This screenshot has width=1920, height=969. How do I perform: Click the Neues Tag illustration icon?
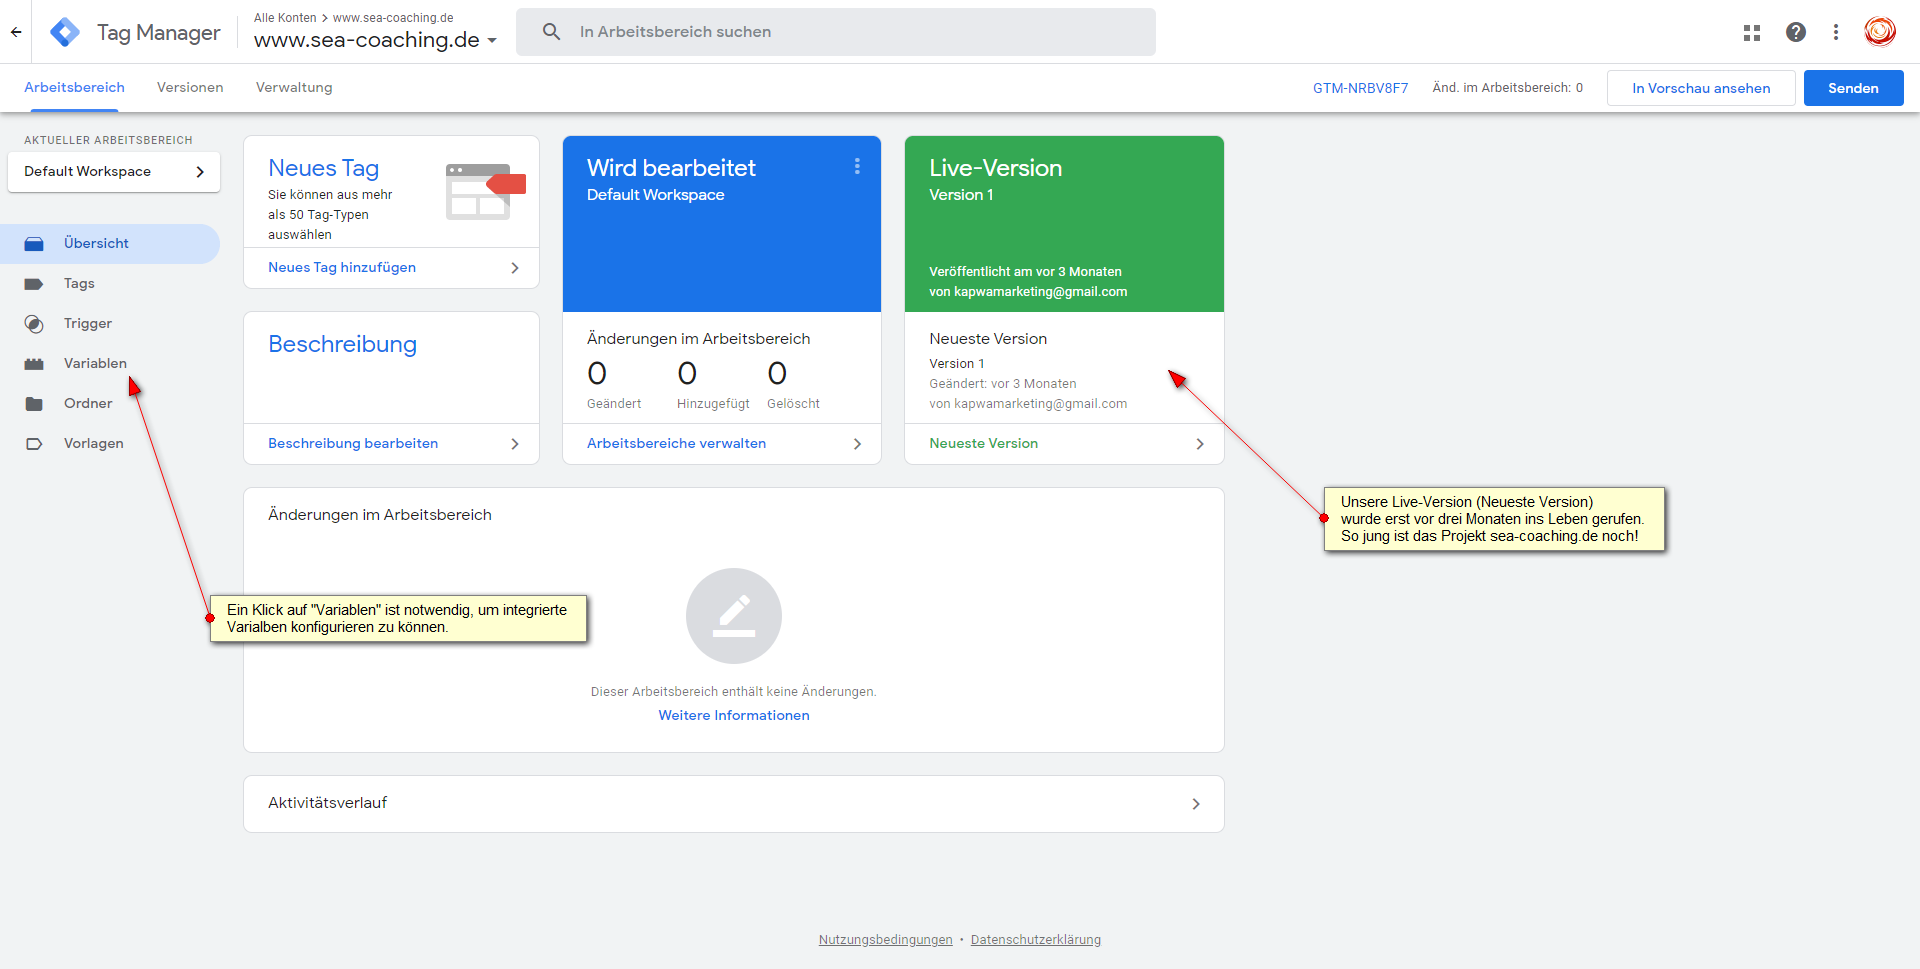[x=485, y=191]
